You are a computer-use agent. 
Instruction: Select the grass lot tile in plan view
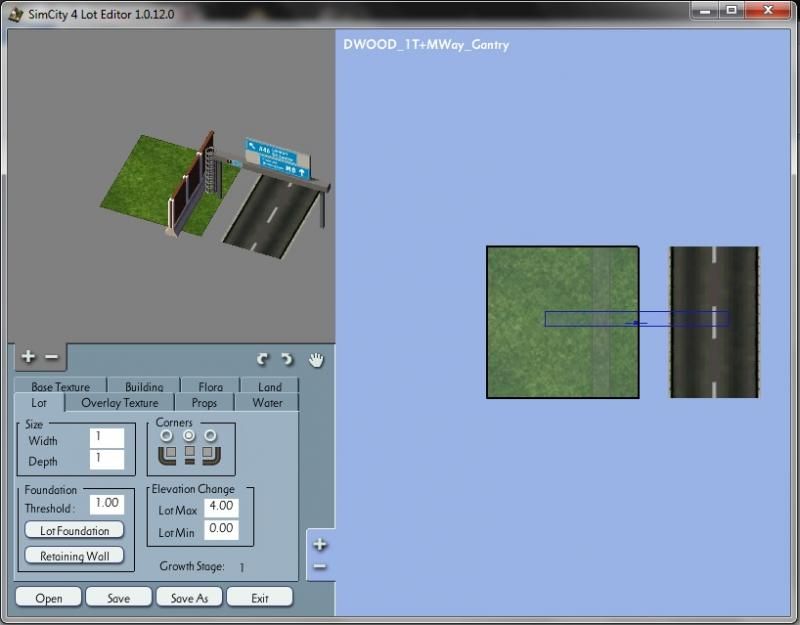click(x=562, y=322)
